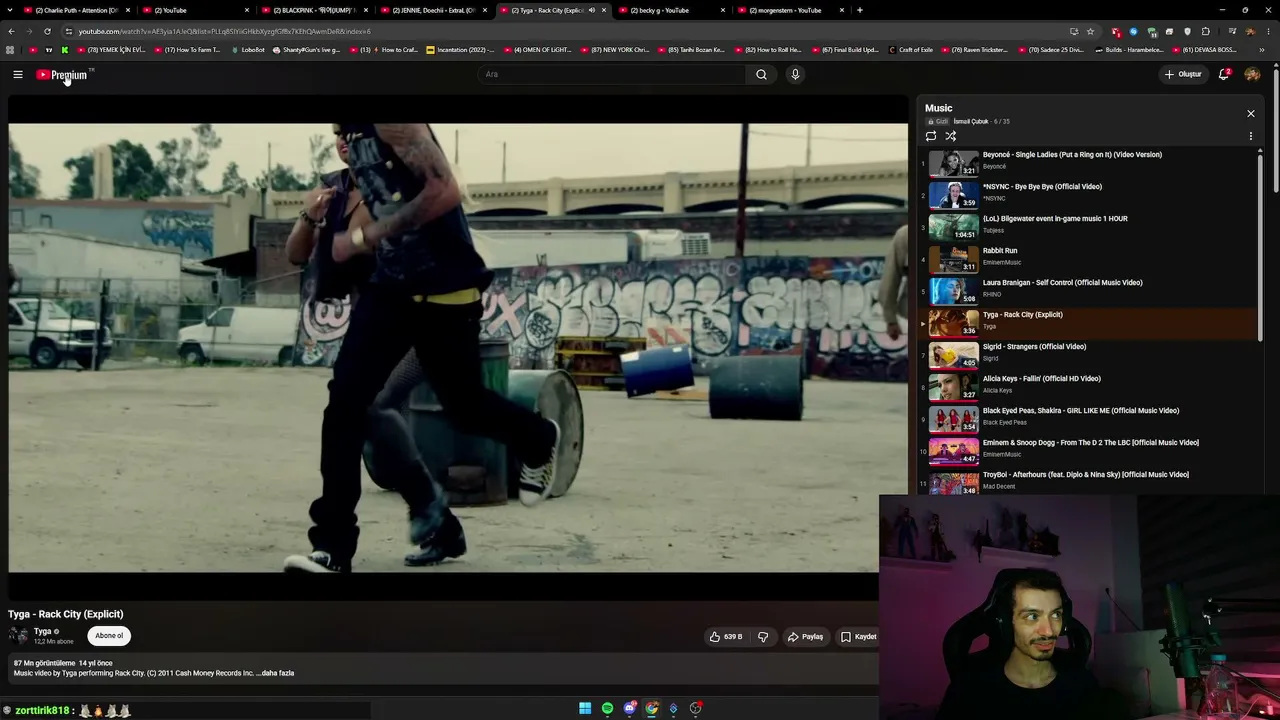The height and width of the screenshot is (720, 1280).
Task: Select 'Eminem & Snoop Dogg - From The D 2 The LBC'
Action: [x=1089, y=450]
